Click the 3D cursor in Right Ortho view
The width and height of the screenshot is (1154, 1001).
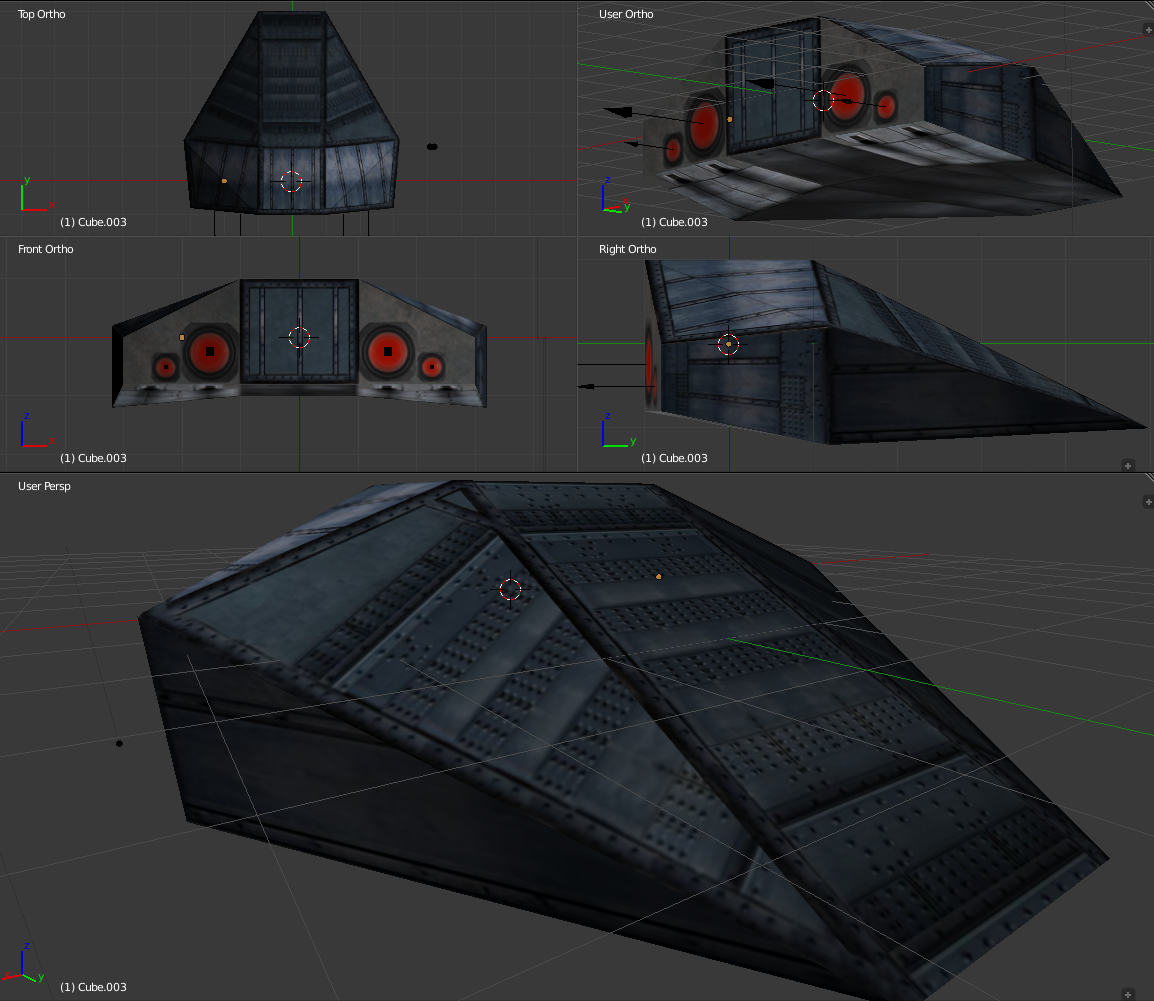coord(728,344)
